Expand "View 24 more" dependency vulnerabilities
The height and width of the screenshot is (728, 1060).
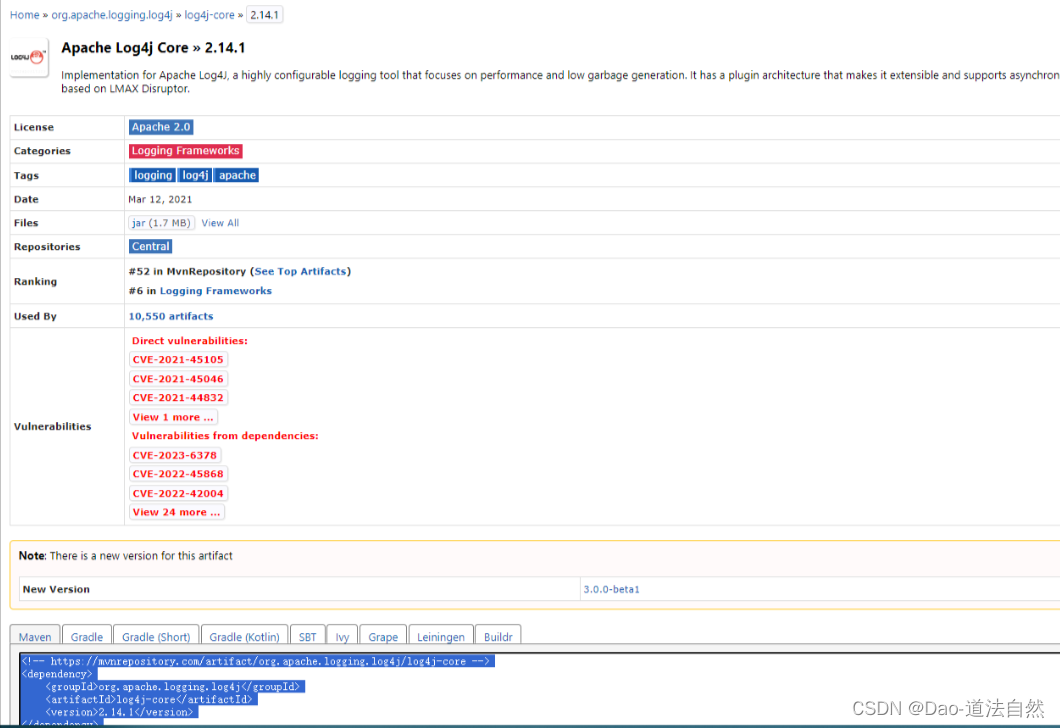pyautogui.click(x=176, y=511)
